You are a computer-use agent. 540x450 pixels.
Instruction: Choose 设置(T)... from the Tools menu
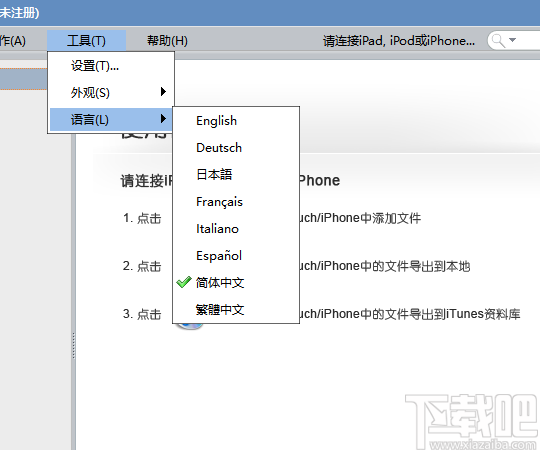tap(111, 66)
